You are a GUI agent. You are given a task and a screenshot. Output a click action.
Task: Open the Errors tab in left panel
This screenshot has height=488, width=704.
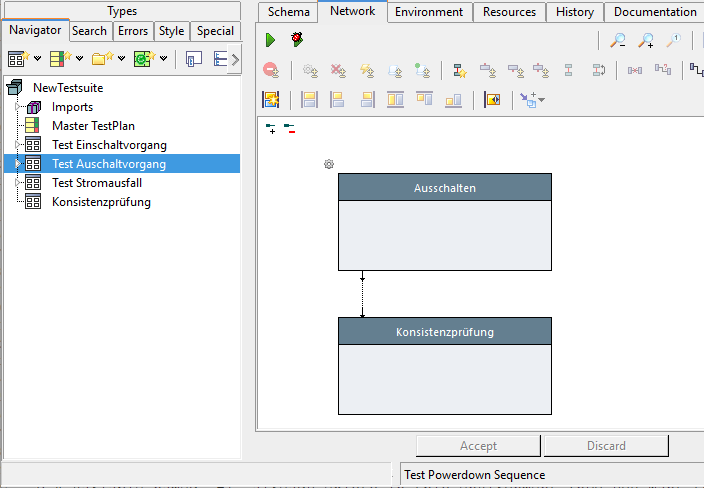tap(133, 31)
